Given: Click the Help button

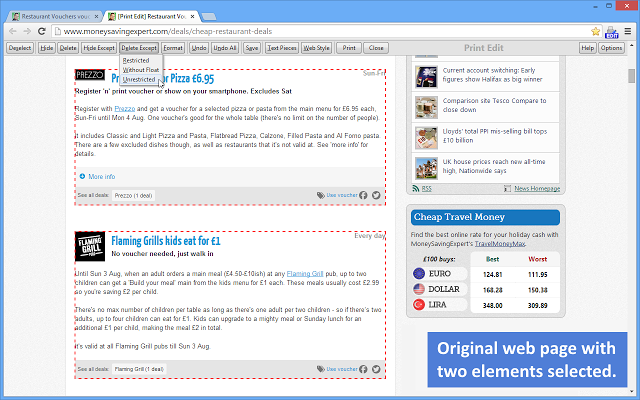Looking at the screenshot, I should pyautogui.click(x=588, y=48).
